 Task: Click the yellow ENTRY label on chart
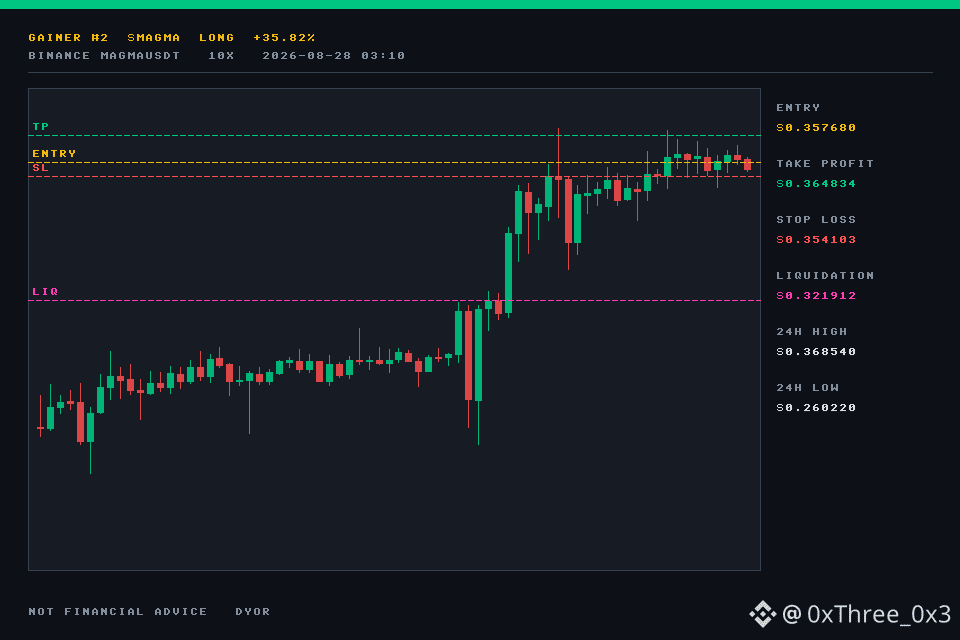pos(54,154)
